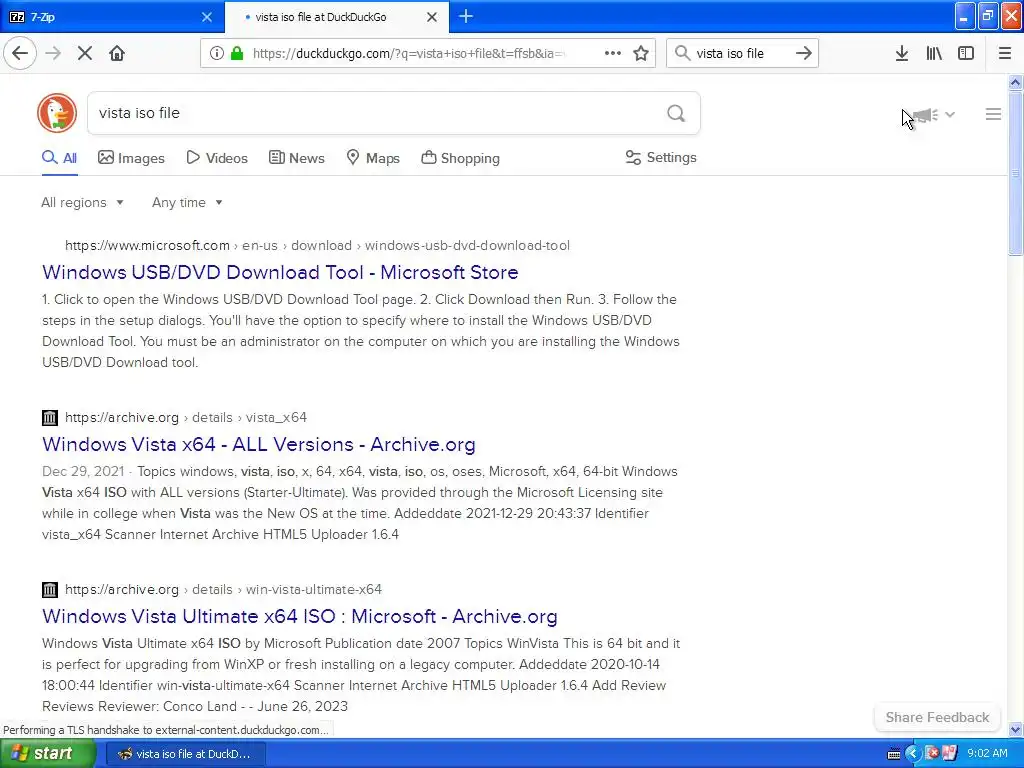Submit the Firefox search bar arrow
Image resolution: width=1024 pixels, height=768 pixels.
coord(804,53)
